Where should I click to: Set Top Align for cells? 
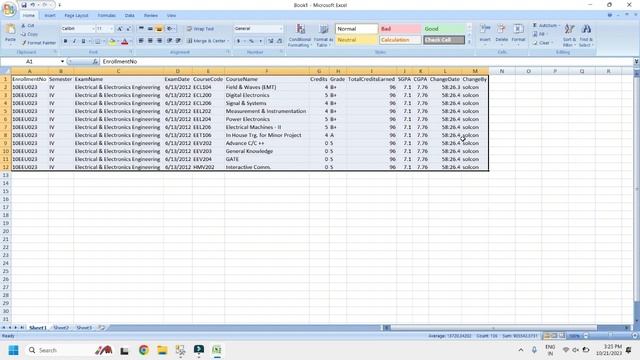141,29
